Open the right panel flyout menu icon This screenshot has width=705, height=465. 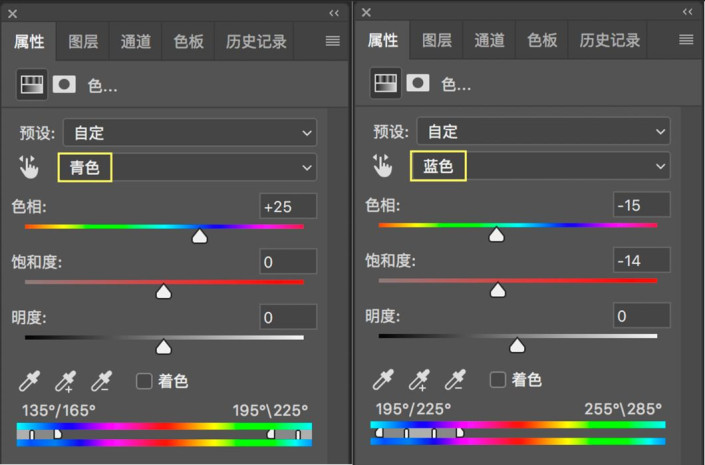tap(686, 40)
